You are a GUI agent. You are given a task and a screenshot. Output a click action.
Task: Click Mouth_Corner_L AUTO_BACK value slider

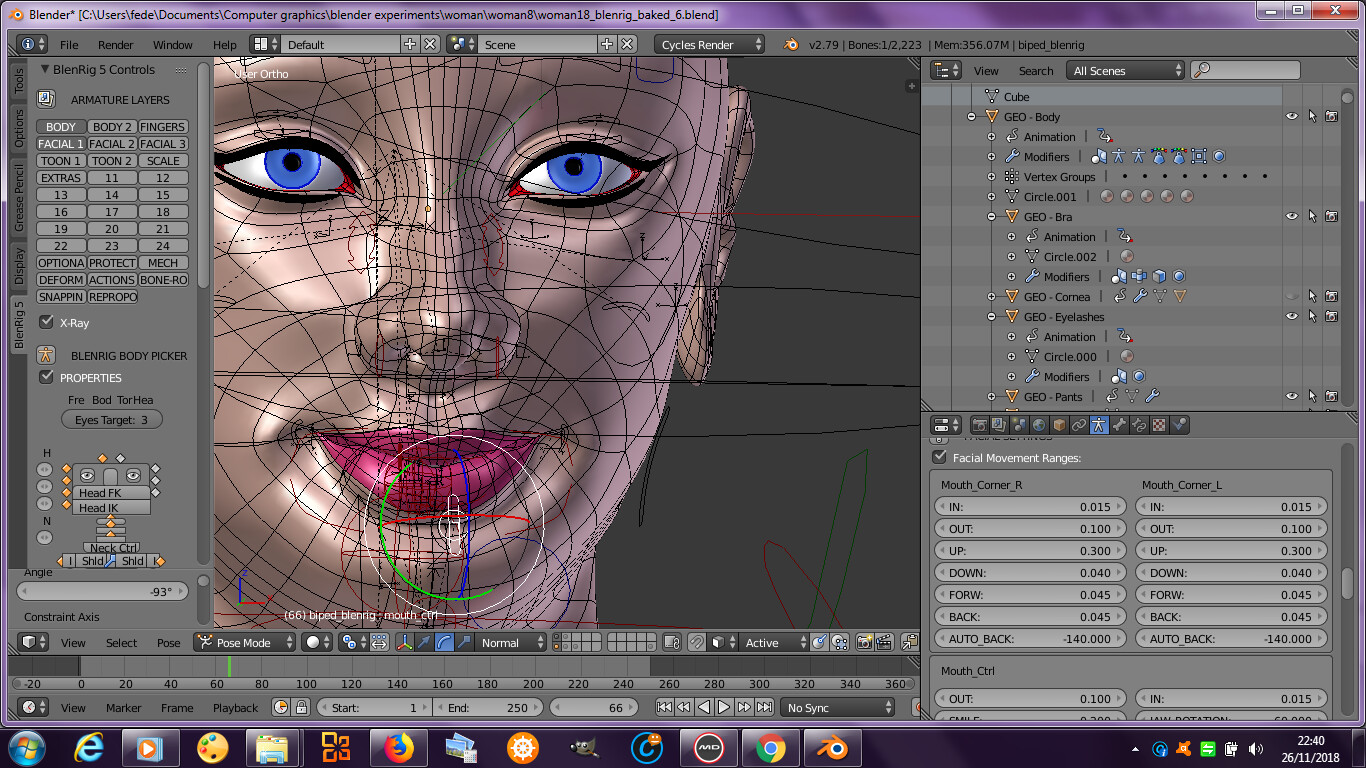click(x=1231, y=639)
